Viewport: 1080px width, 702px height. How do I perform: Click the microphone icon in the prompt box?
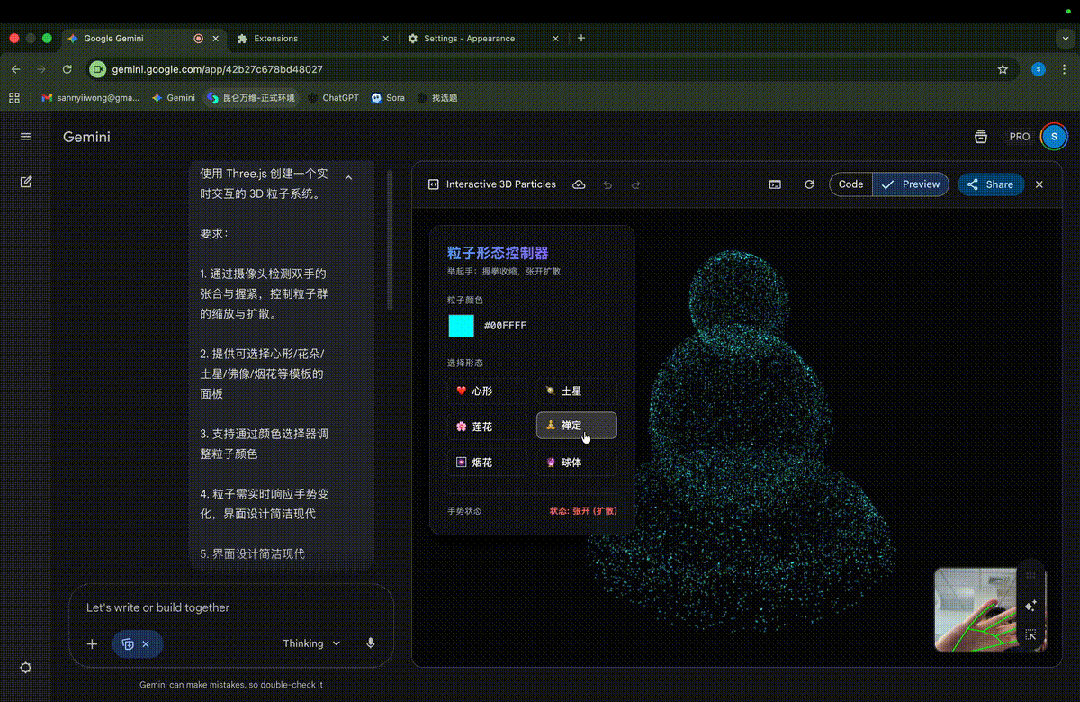pos(370,644)
